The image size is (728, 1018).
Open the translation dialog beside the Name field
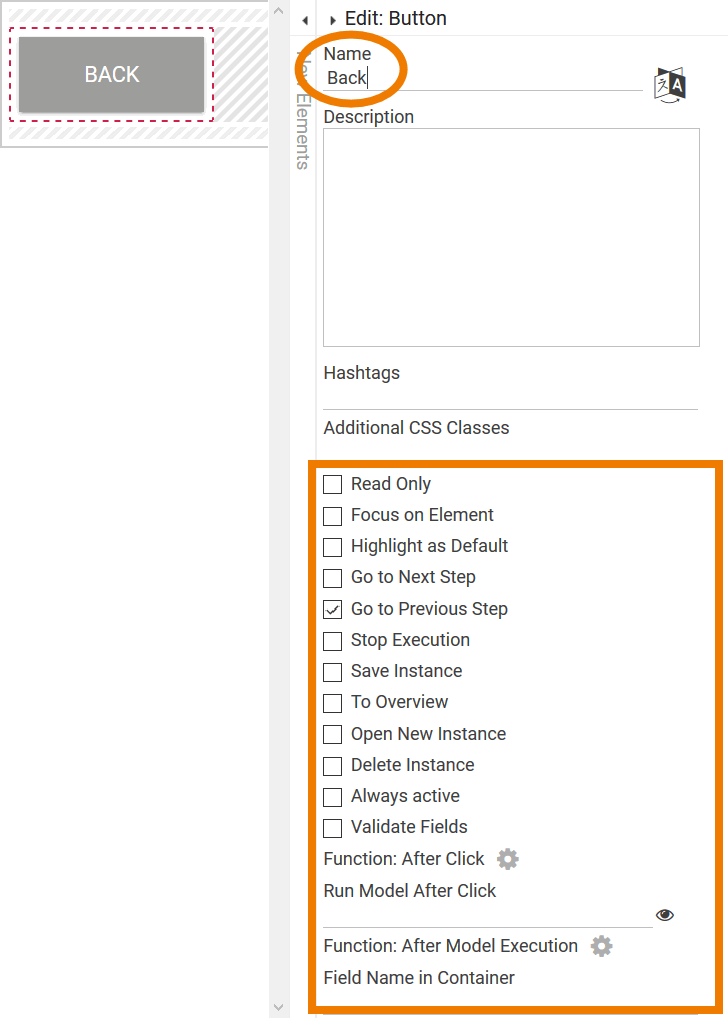[x=667, y=86]
